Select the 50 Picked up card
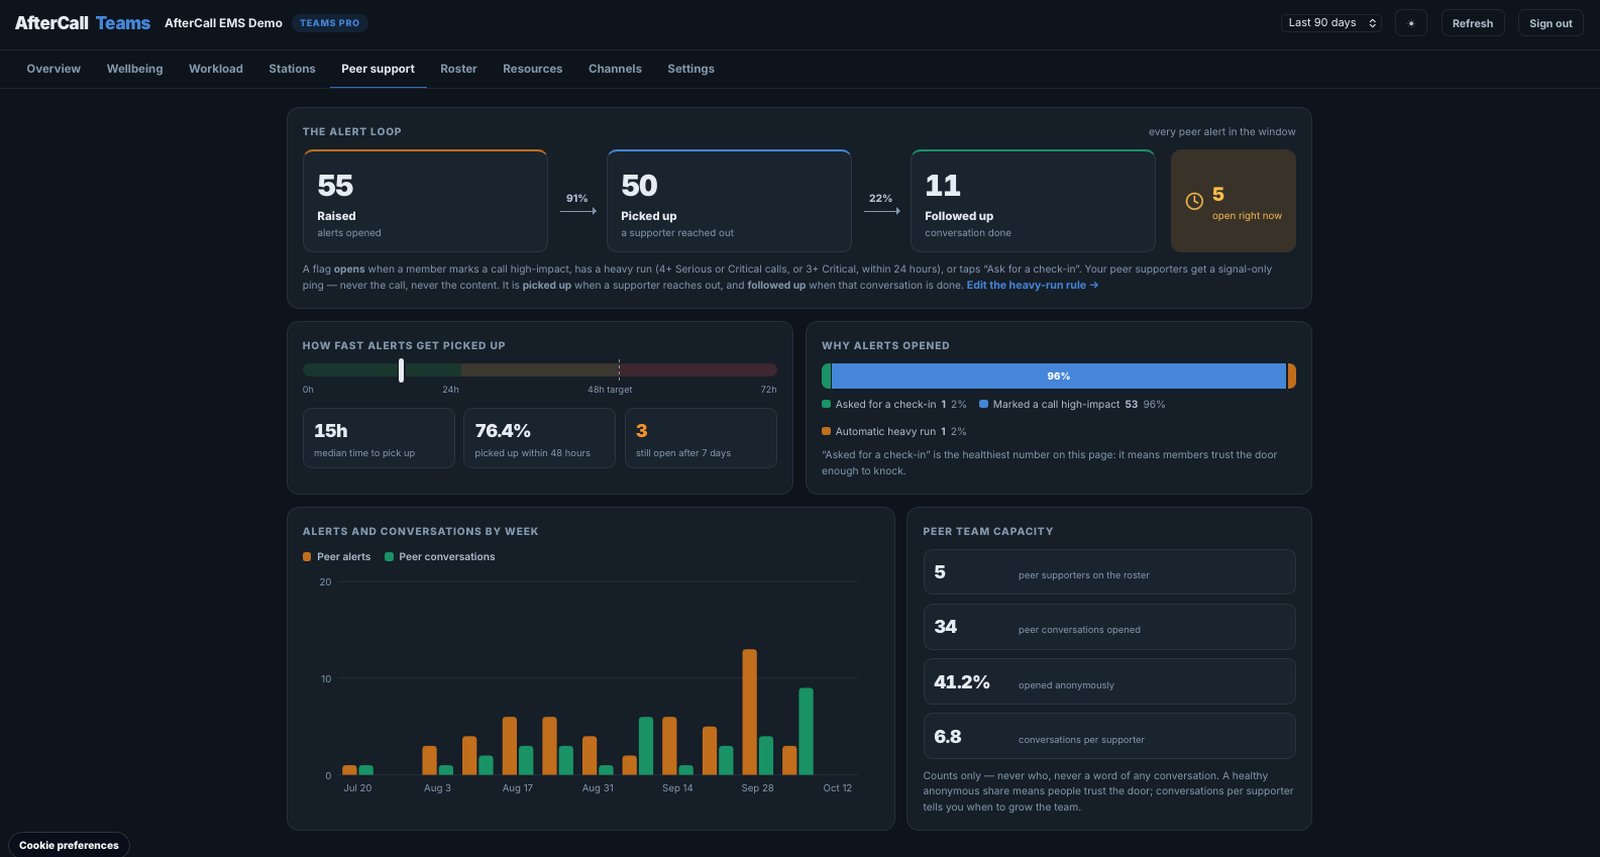This screenshot has height=857, width=1600. (729, 201)
